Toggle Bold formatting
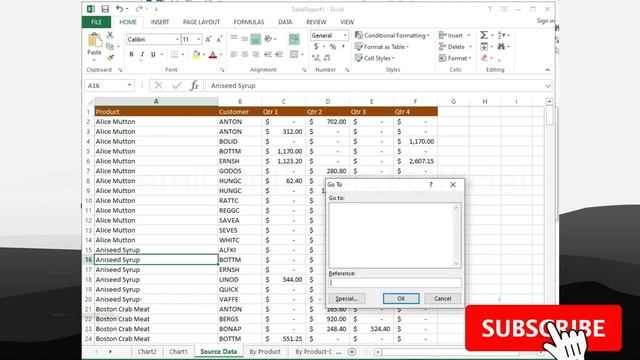Screen dimensions: 640x360 click(131, 54)
